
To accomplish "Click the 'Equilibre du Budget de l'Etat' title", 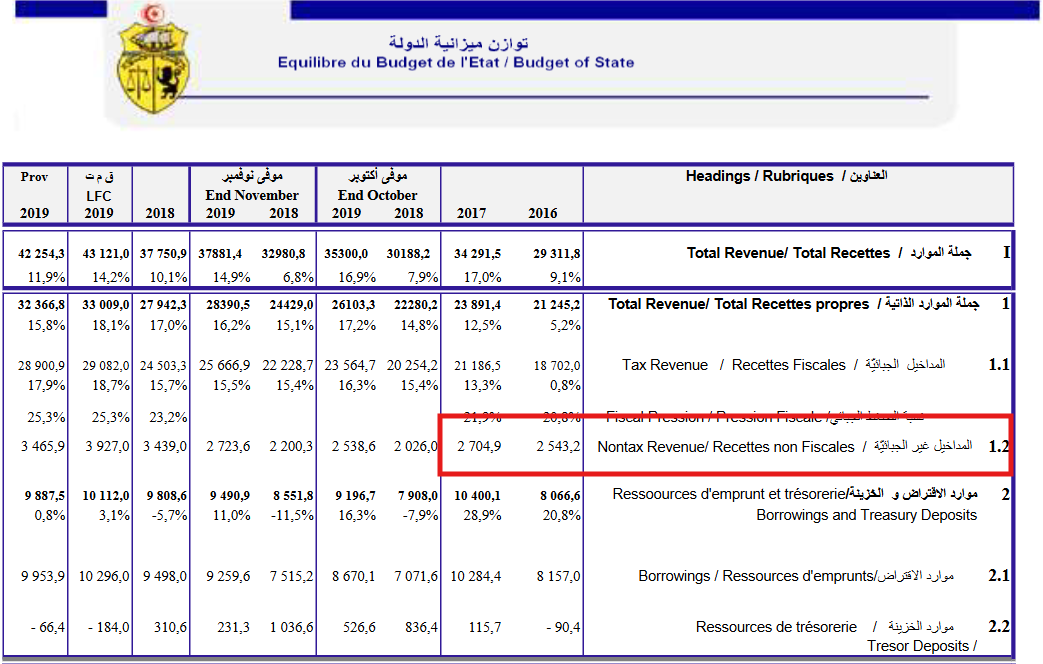I will coord(455,62).
